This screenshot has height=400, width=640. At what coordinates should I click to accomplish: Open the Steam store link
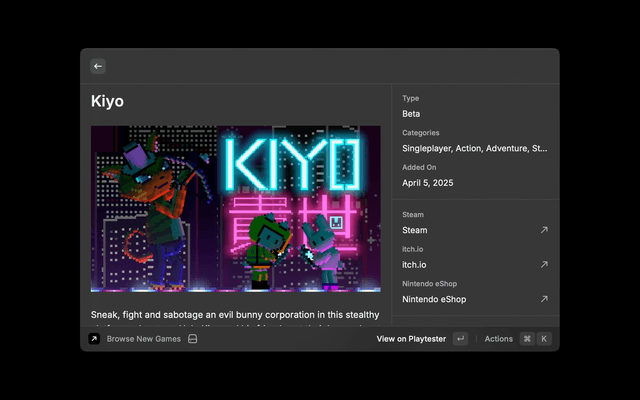click(415, 230)
